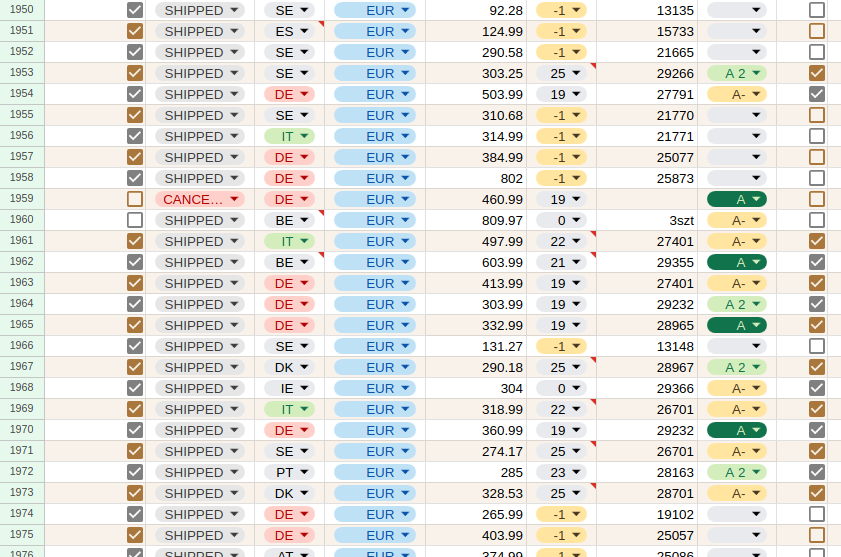Tick the empty first checkbox in row 1959
The height and width of the screenshot is (557, 841).
click(x=135, y=199)
